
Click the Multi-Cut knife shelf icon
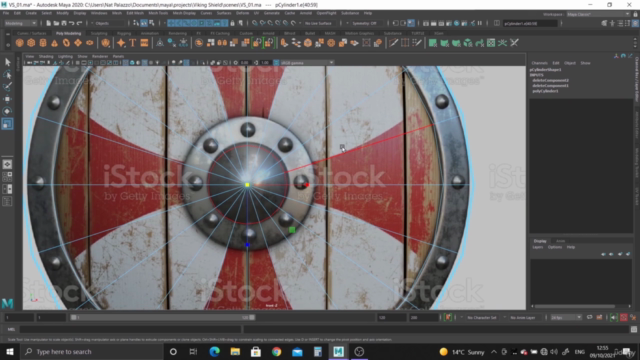(393, 43)
